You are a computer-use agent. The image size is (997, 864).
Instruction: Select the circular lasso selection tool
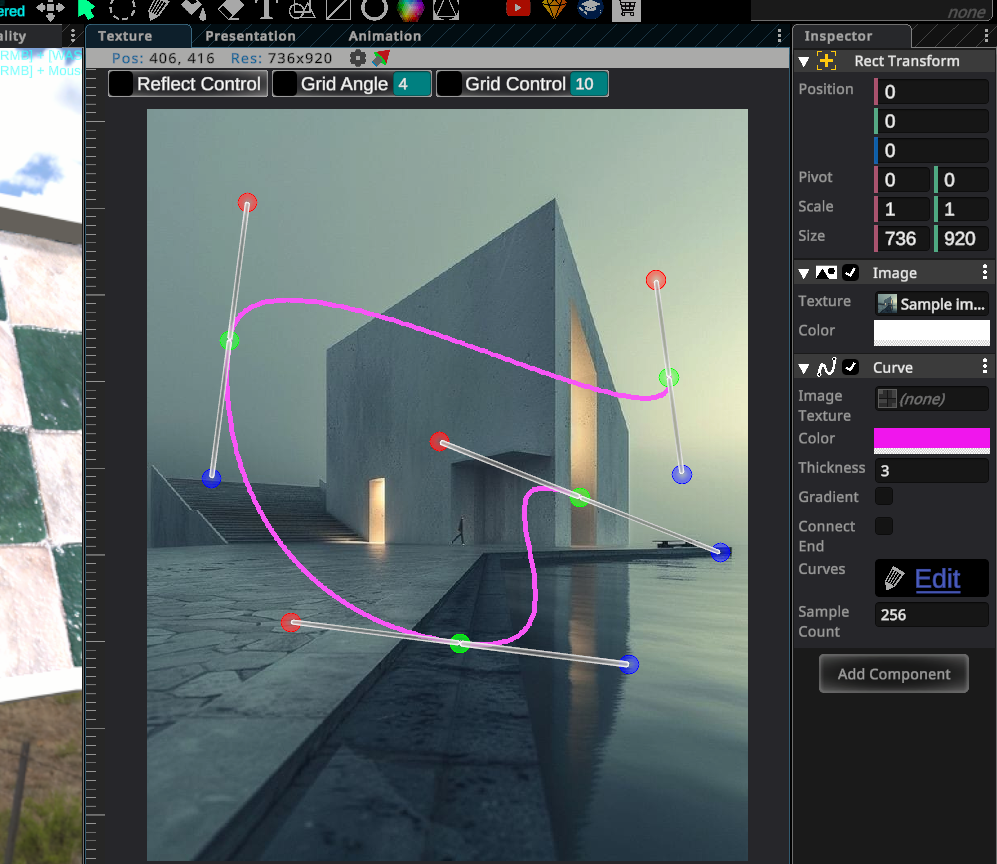pyautogui.click(x=122, y=9)
